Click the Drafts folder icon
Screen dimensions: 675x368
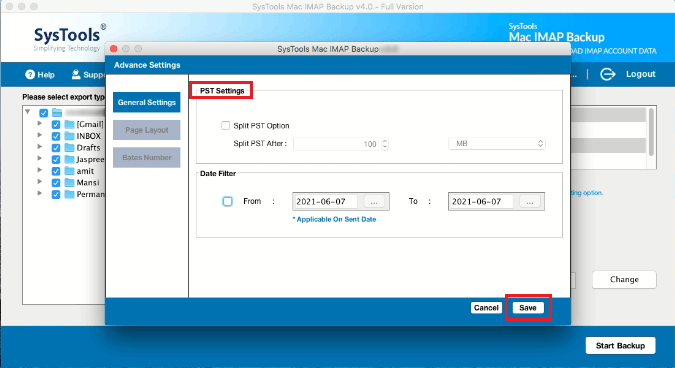[69, 148]
